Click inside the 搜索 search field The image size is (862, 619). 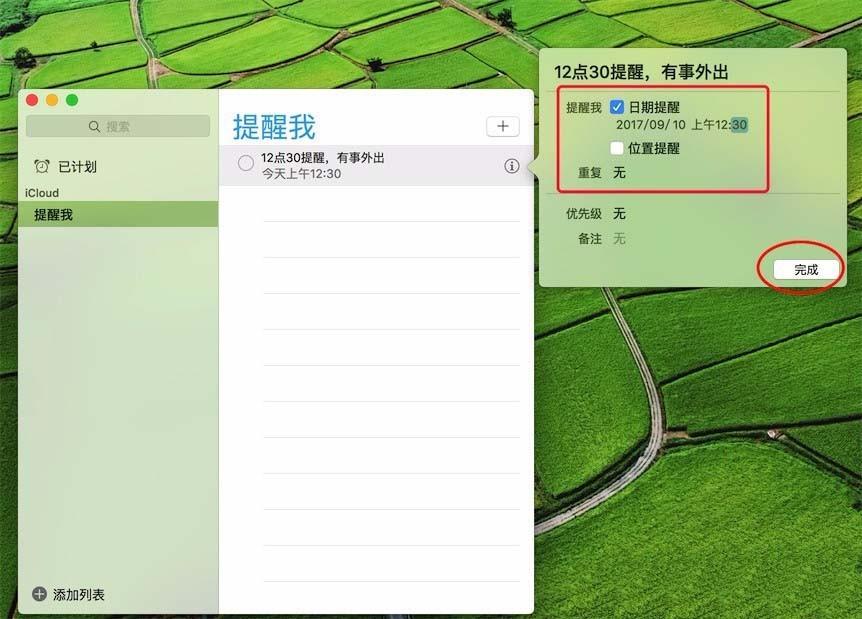pyautogui.click(x=120, y=126)
